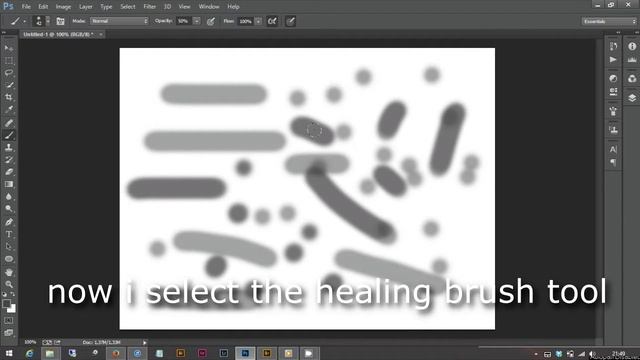Select the Quick Selection tool
The image size is (640, 360).
[x=9, y=85]
